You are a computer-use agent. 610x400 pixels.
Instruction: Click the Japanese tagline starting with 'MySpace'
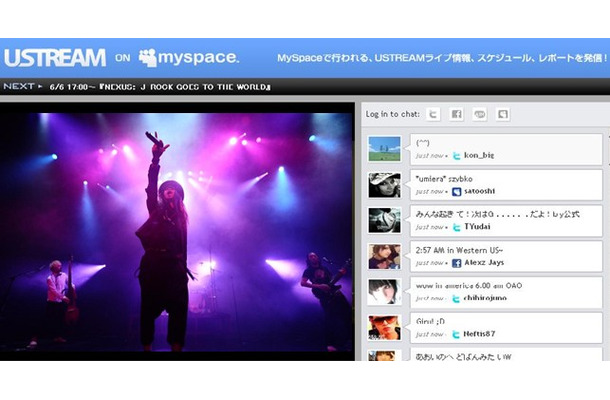(443, 58)
